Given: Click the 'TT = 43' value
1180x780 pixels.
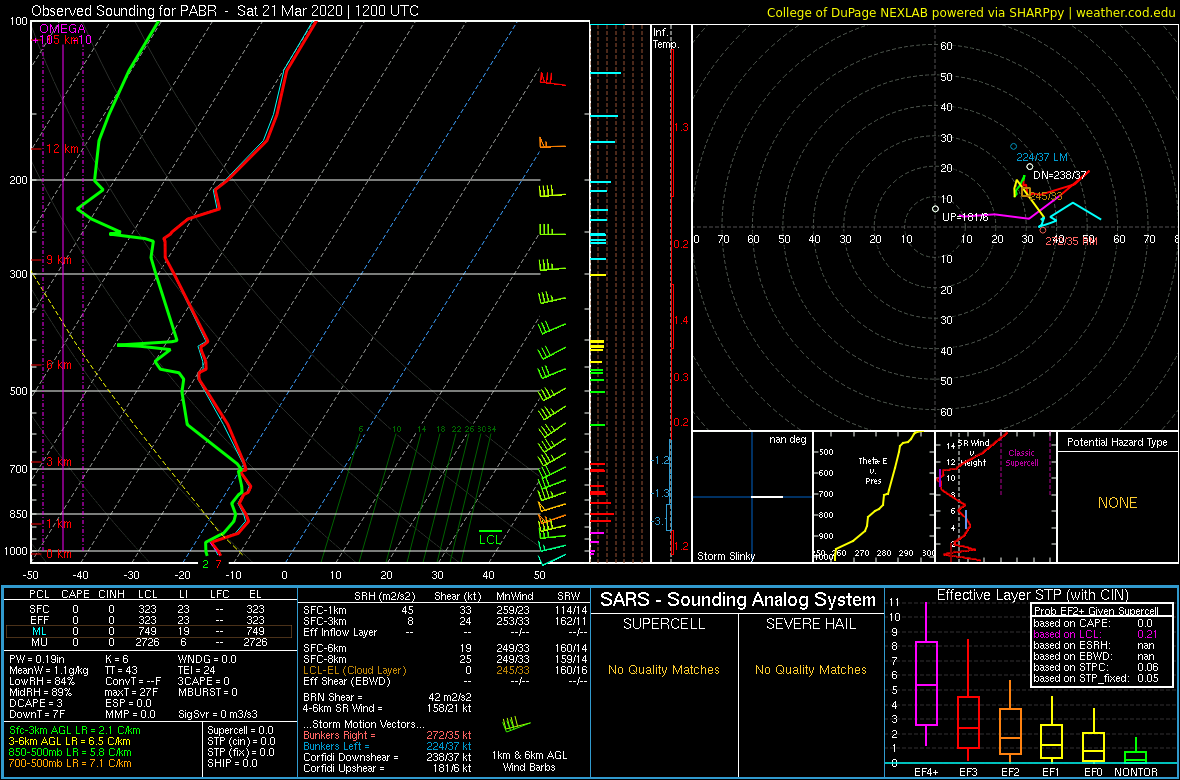Looking at the screenshot, I should [x=123, y=670].
